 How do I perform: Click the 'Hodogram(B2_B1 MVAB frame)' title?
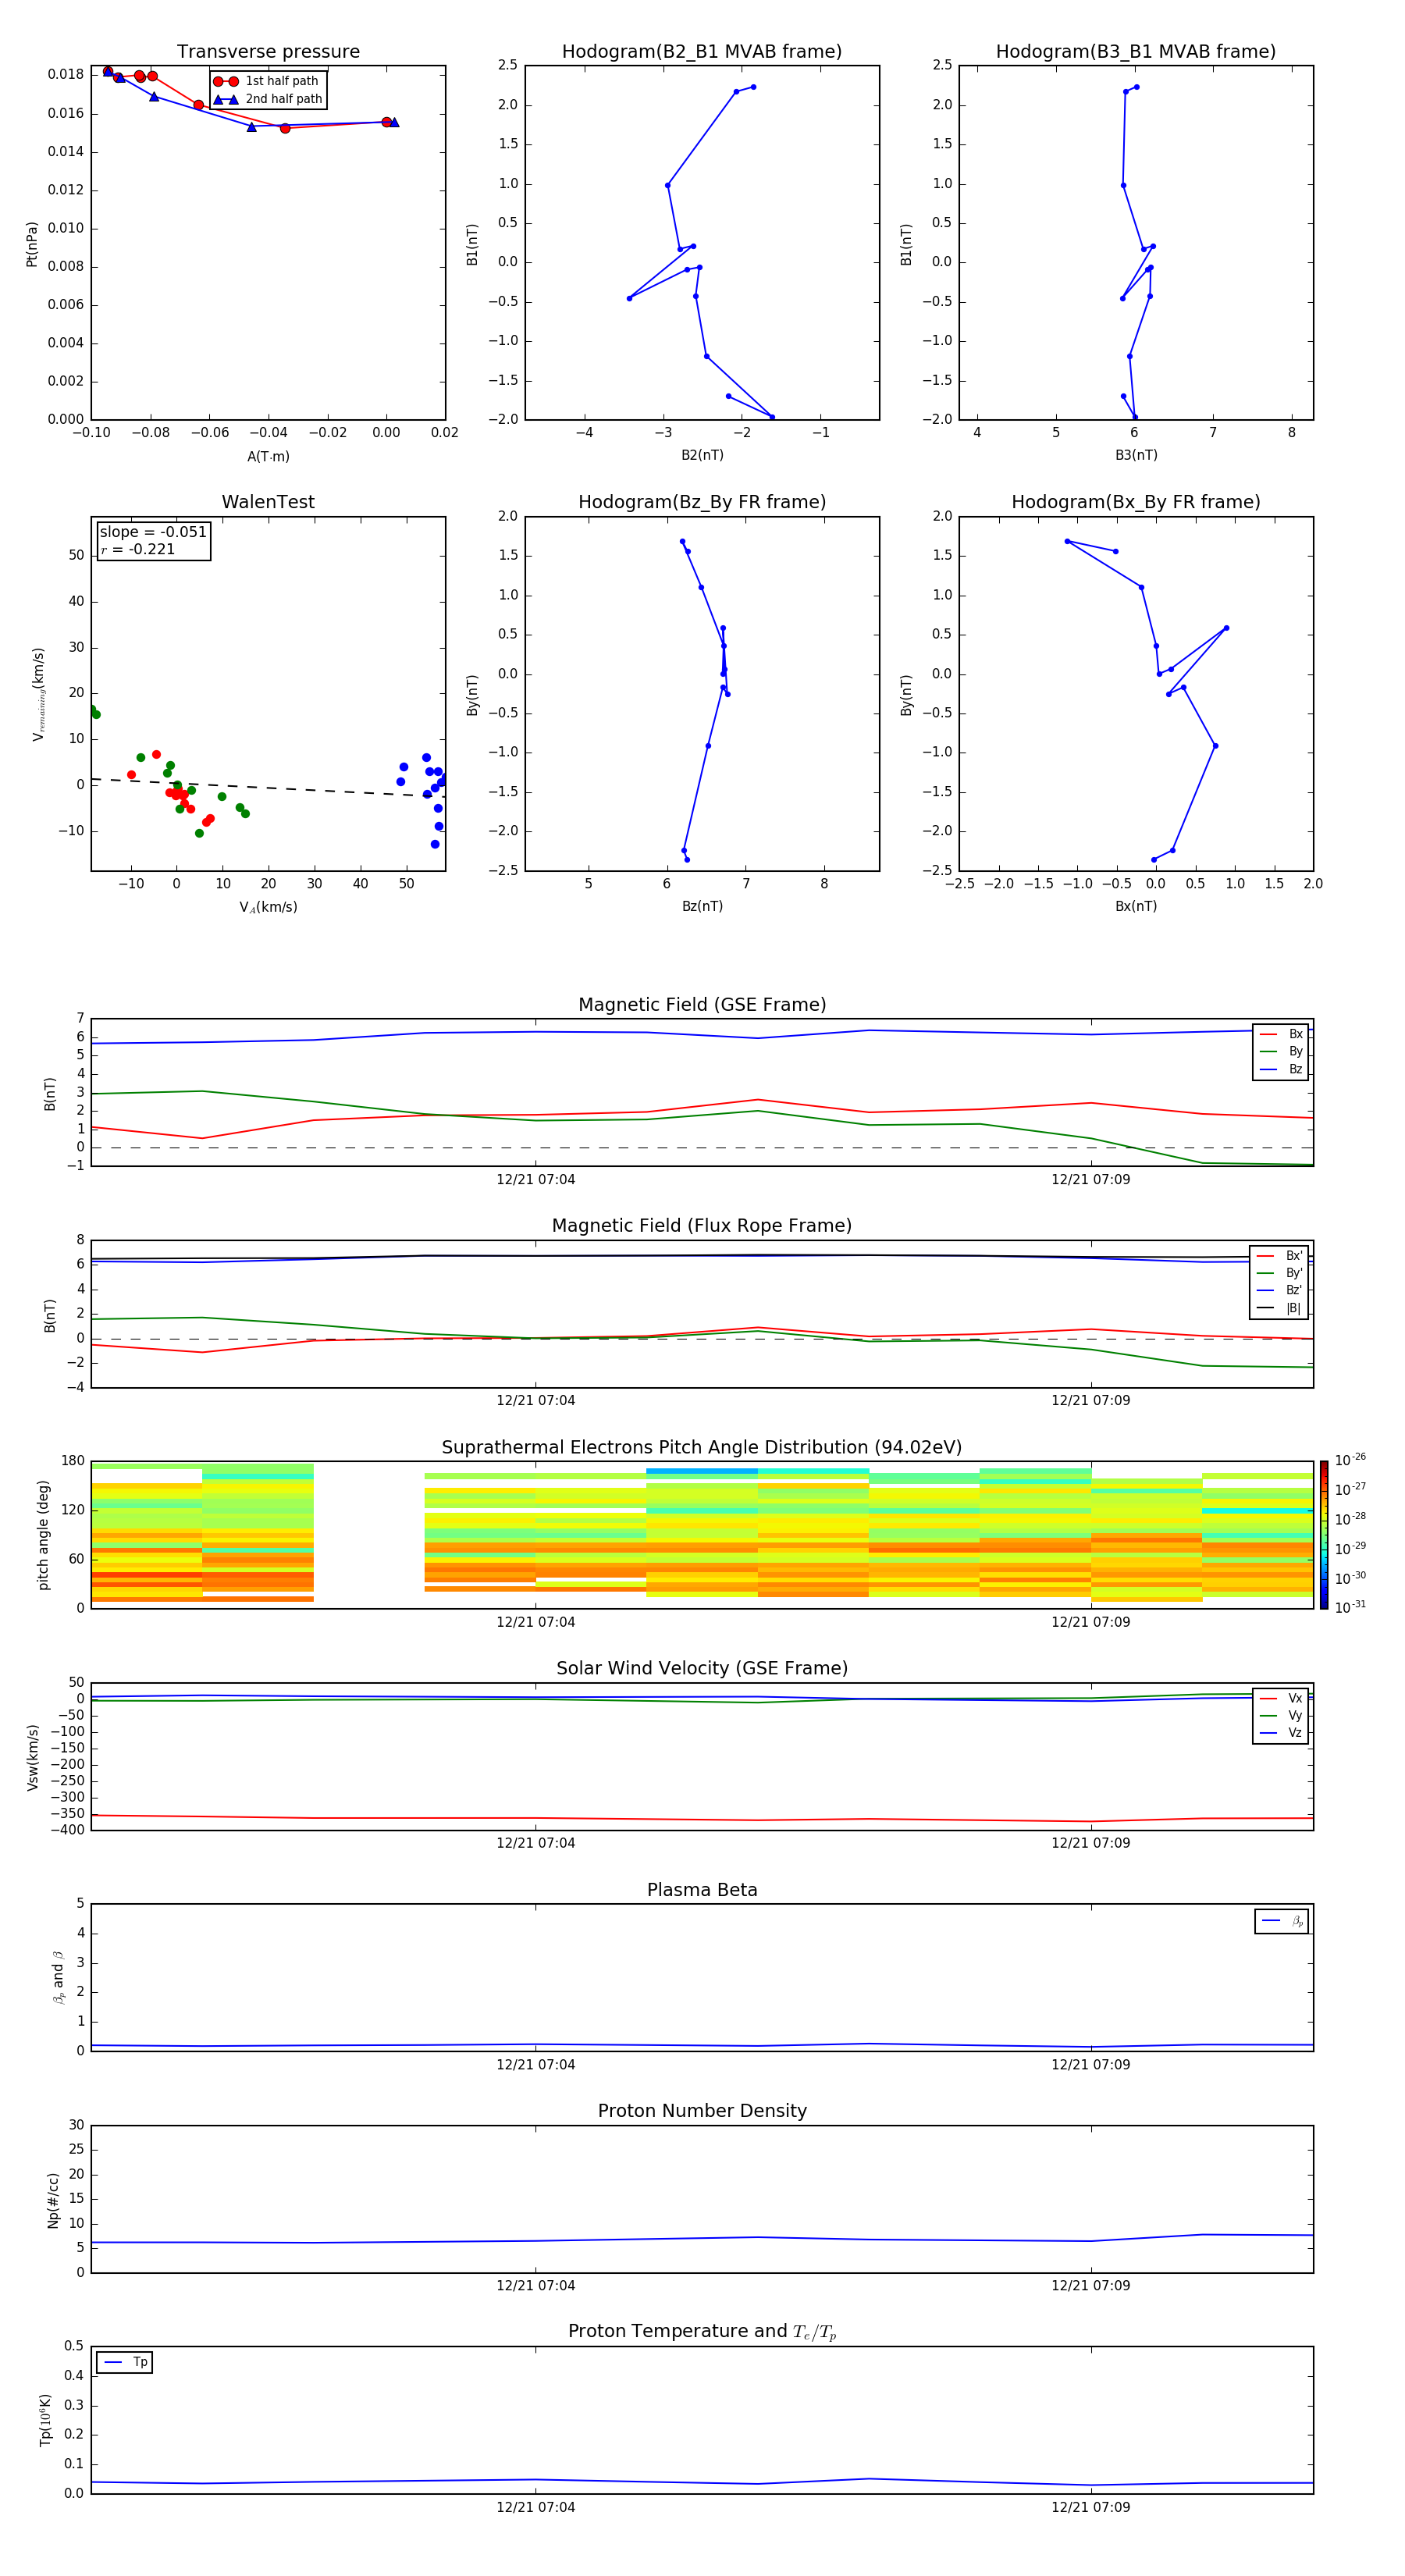[x=702, y=51]
